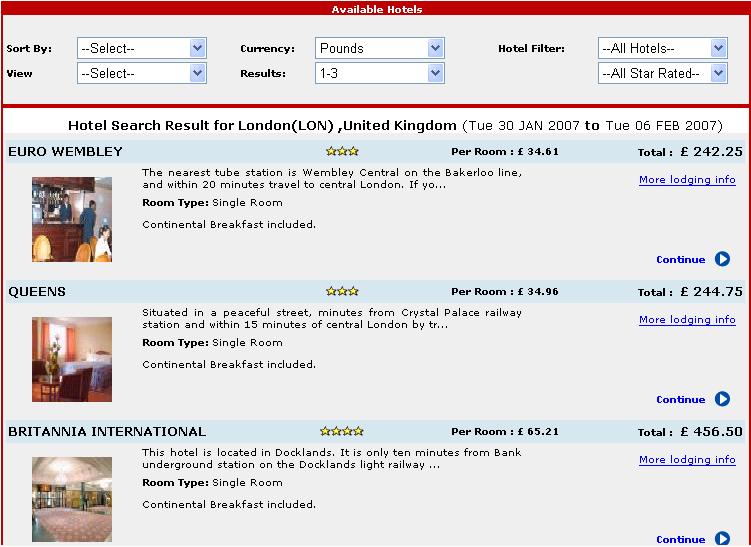This screenshot has height=547, width=751.
Task: Open the Results dropdown showing 1-3
Action: tap(380, 73)
